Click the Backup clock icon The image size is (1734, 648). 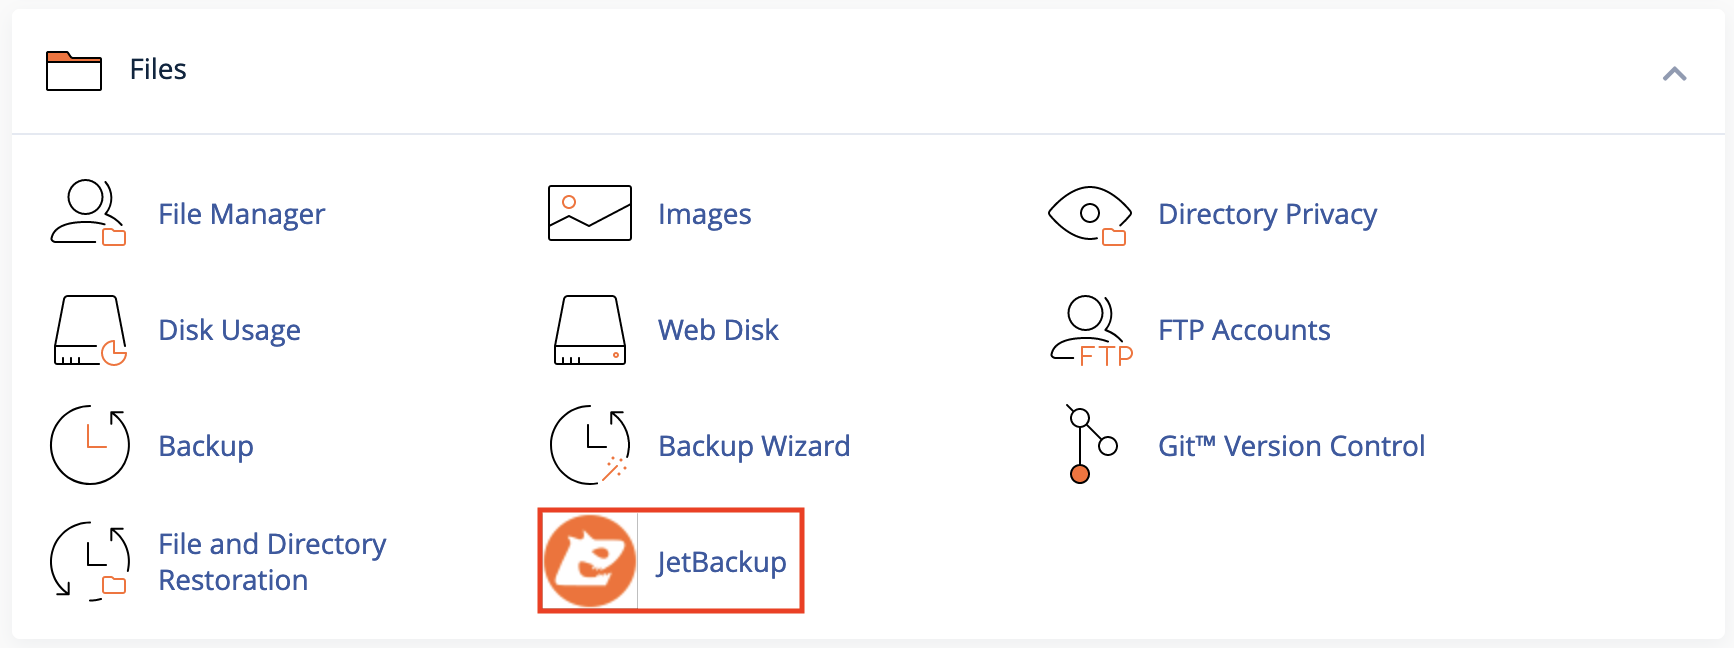[x=90, y=445]
